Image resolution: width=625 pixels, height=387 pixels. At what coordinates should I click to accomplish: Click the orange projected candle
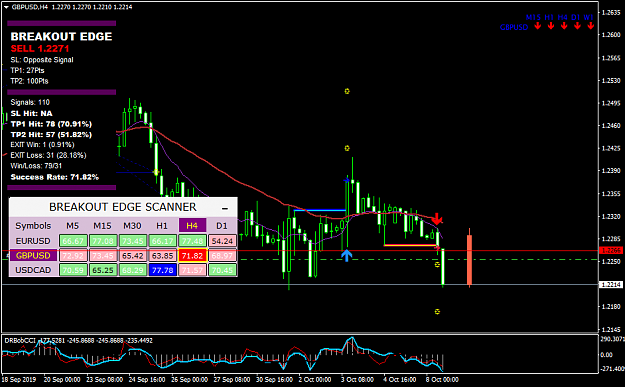470,260
